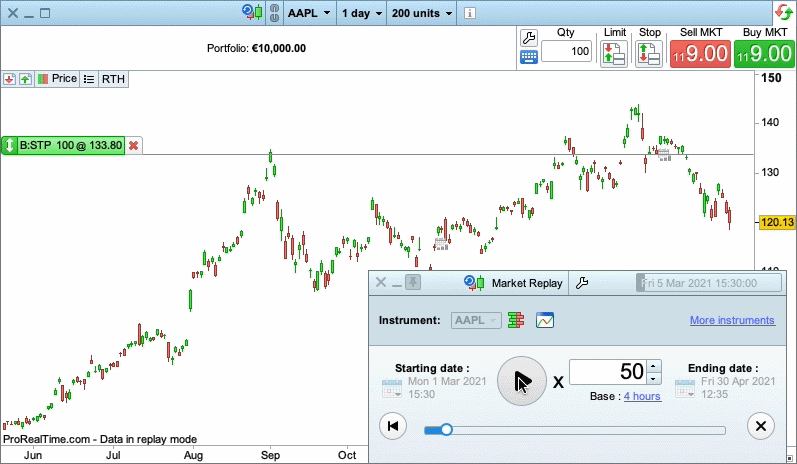This screenshot has width=797, height=464.
Task: Click the Stop order button
Action: point(649,53)
